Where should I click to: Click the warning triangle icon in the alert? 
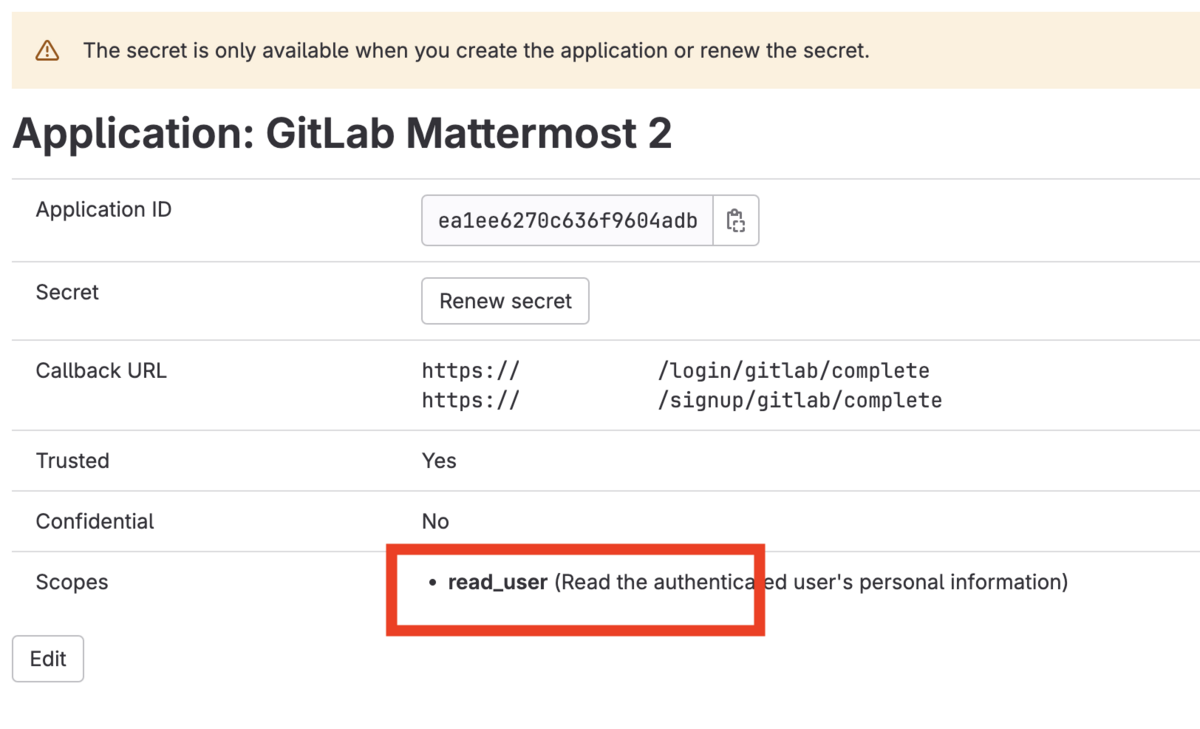(x=47, y=50)
